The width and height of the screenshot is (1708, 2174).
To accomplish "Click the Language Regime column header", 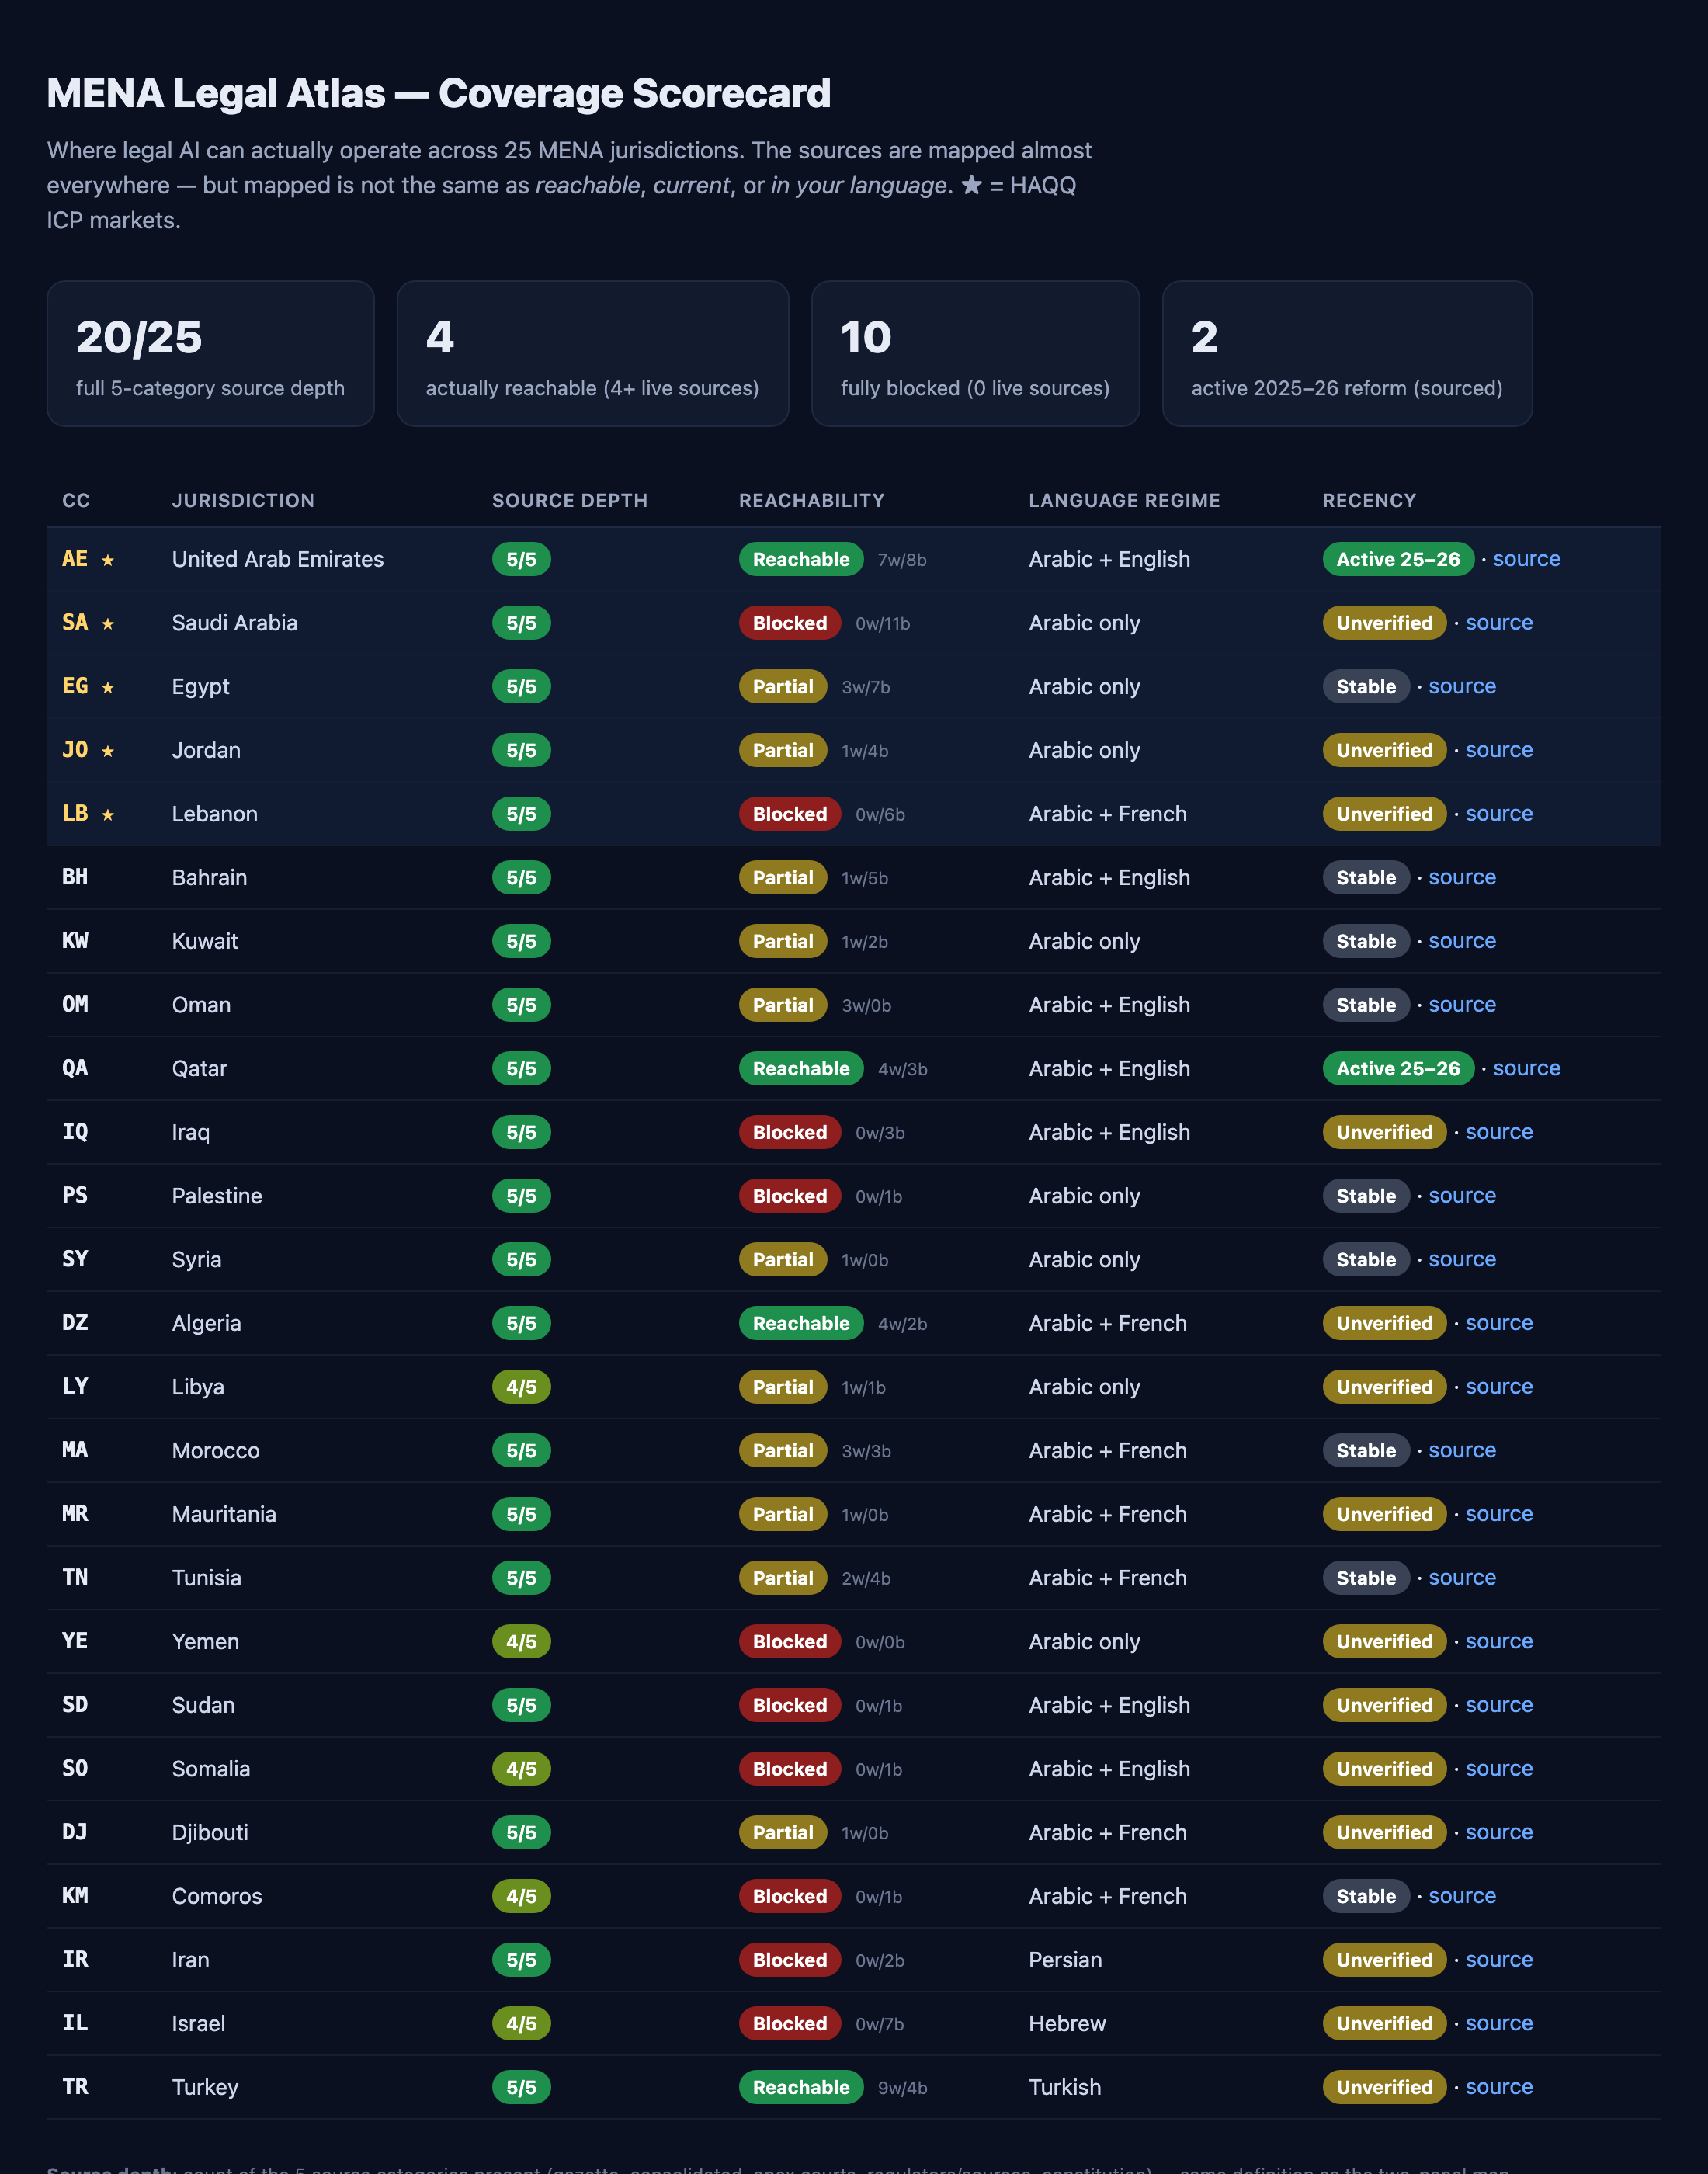I will 1124,500.
